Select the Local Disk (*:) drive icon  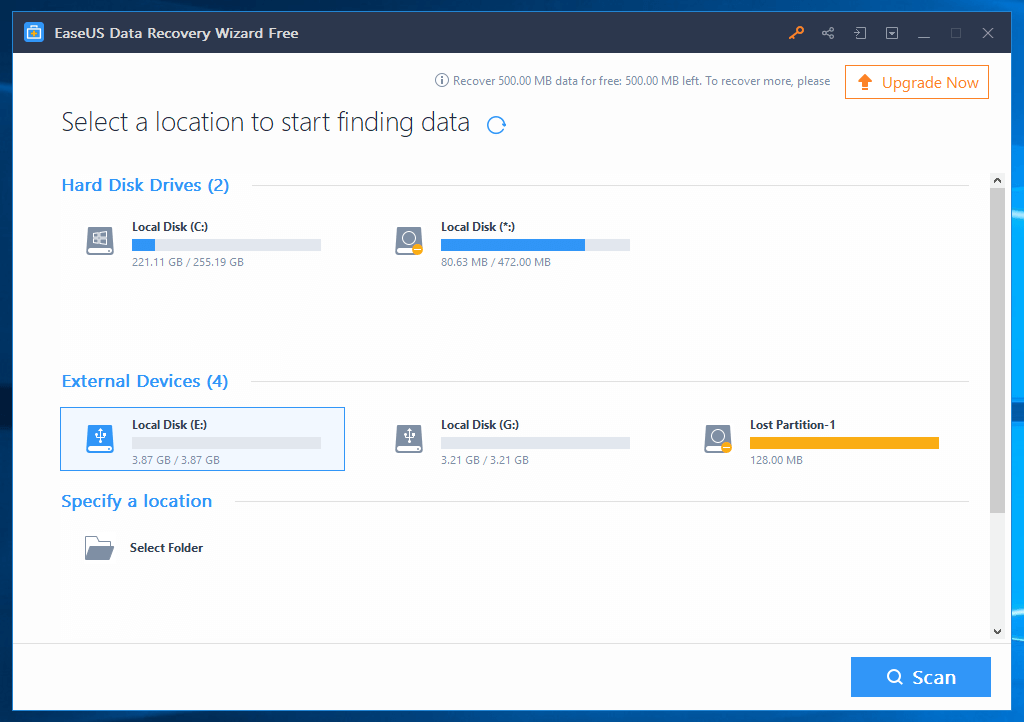[x=408, y=241]
